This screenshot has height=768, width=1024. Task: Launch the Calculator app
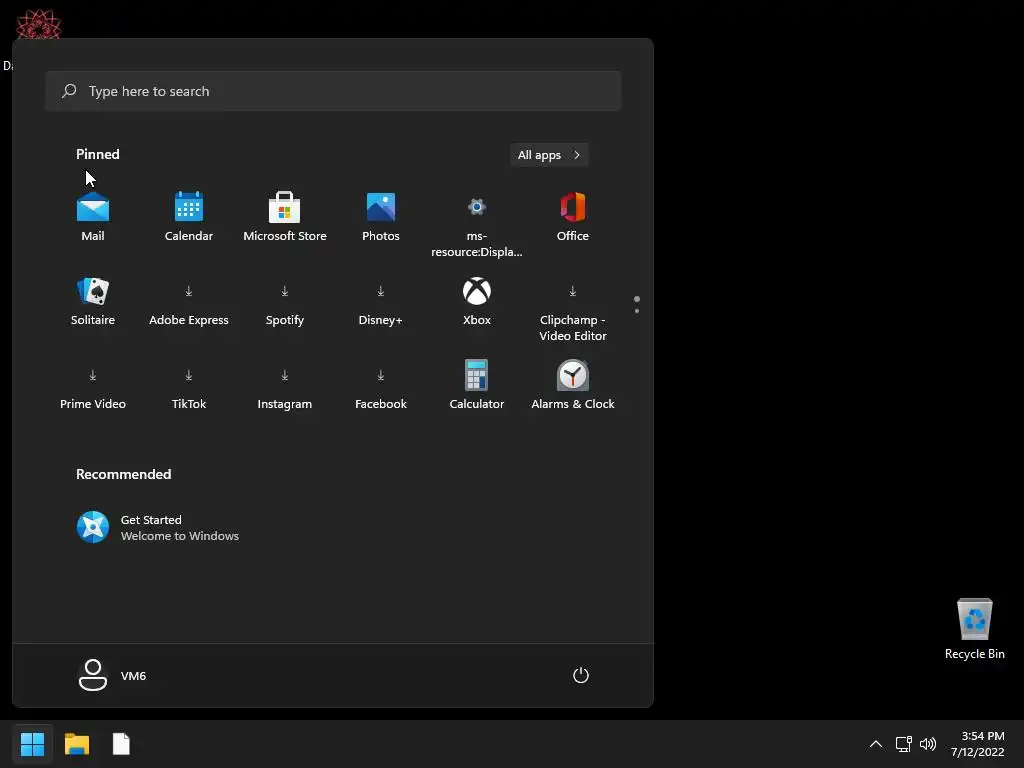click(477, 386)
